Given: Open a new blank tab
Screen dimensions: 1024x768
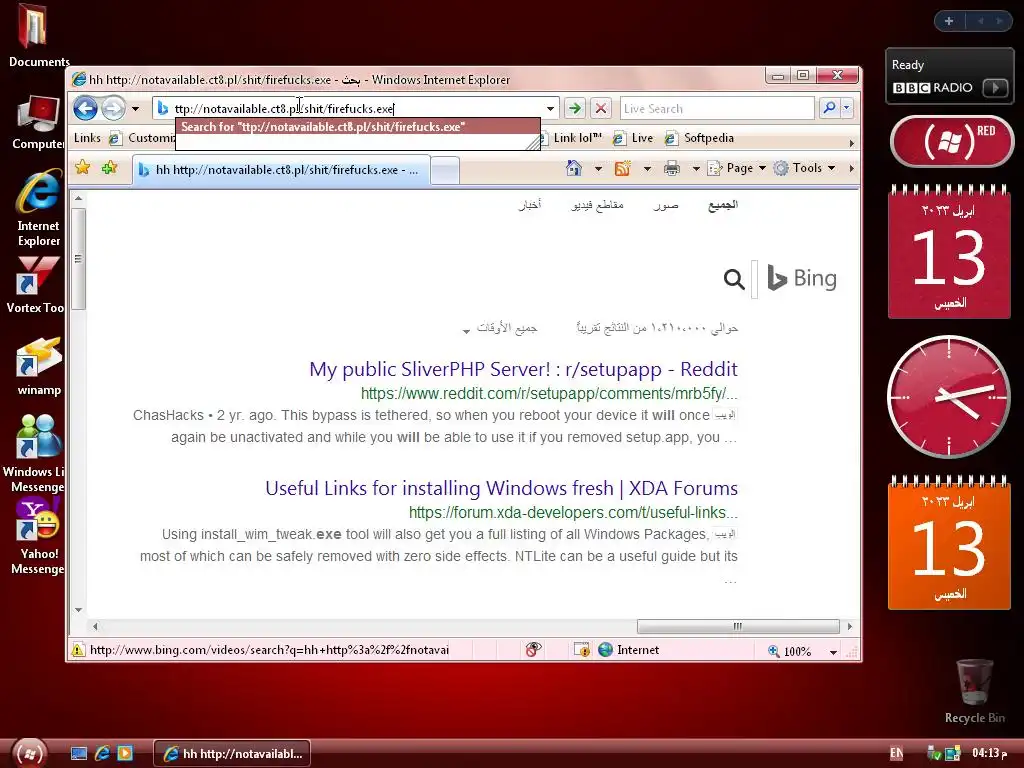Looking at the screenshot, I should click(x=445, y=171).
